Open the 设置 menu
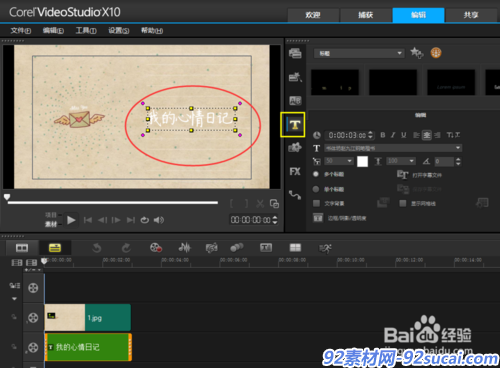The image size is (500, 368). (x=119, y=31)
